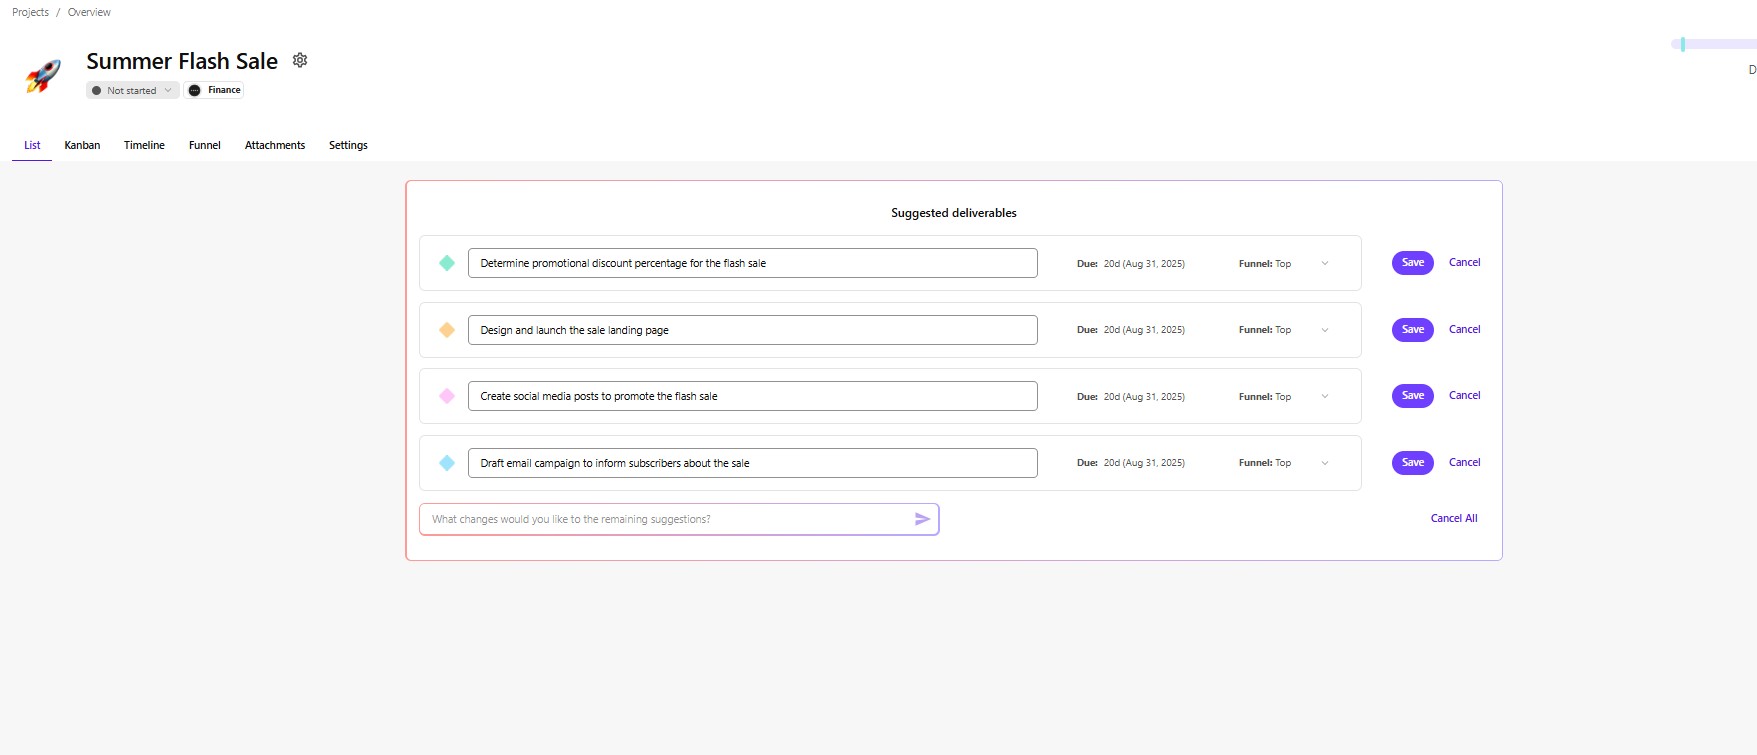Save the social media posts deliverable

pos(1412,396)
